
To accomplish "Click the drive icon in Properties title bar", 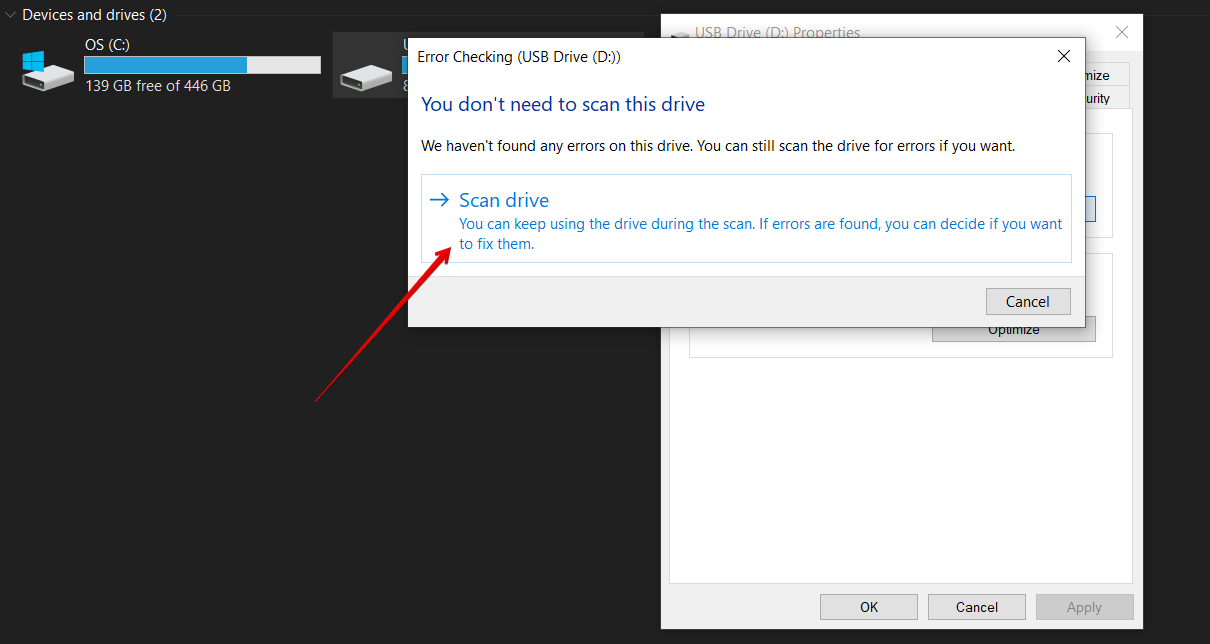I will (x=680, y=34).
